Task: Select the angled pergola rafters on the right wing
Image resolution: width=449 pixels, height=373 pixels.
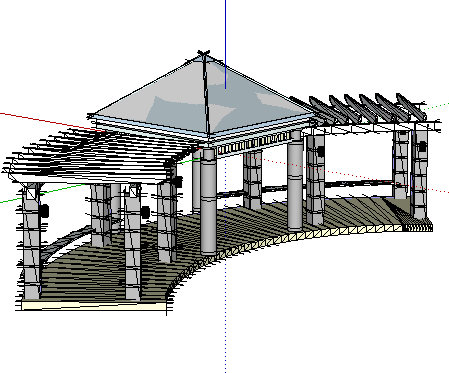Action: tap(358, 108)
